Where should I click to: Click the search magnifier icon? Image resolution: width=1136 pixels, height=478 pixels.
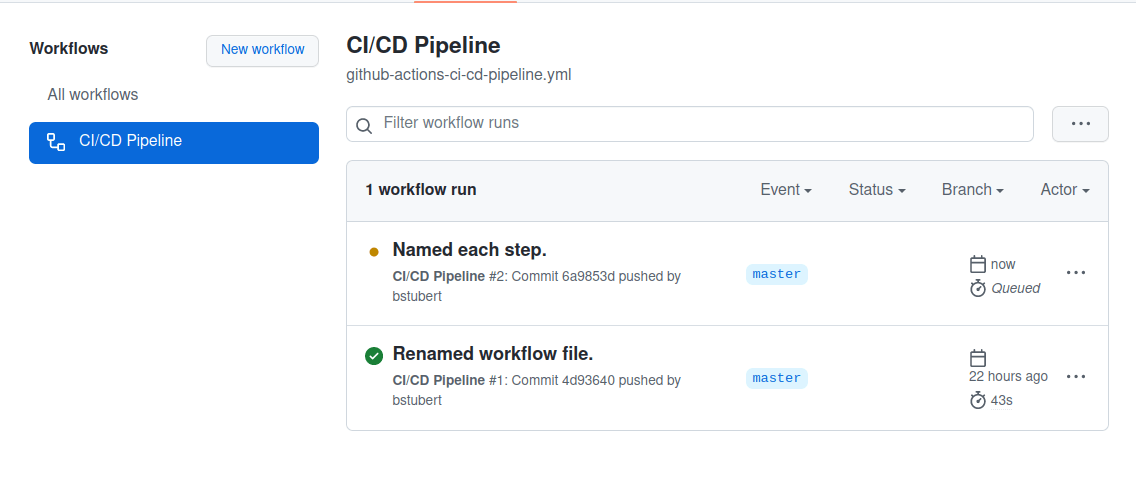tap(364, 125)
